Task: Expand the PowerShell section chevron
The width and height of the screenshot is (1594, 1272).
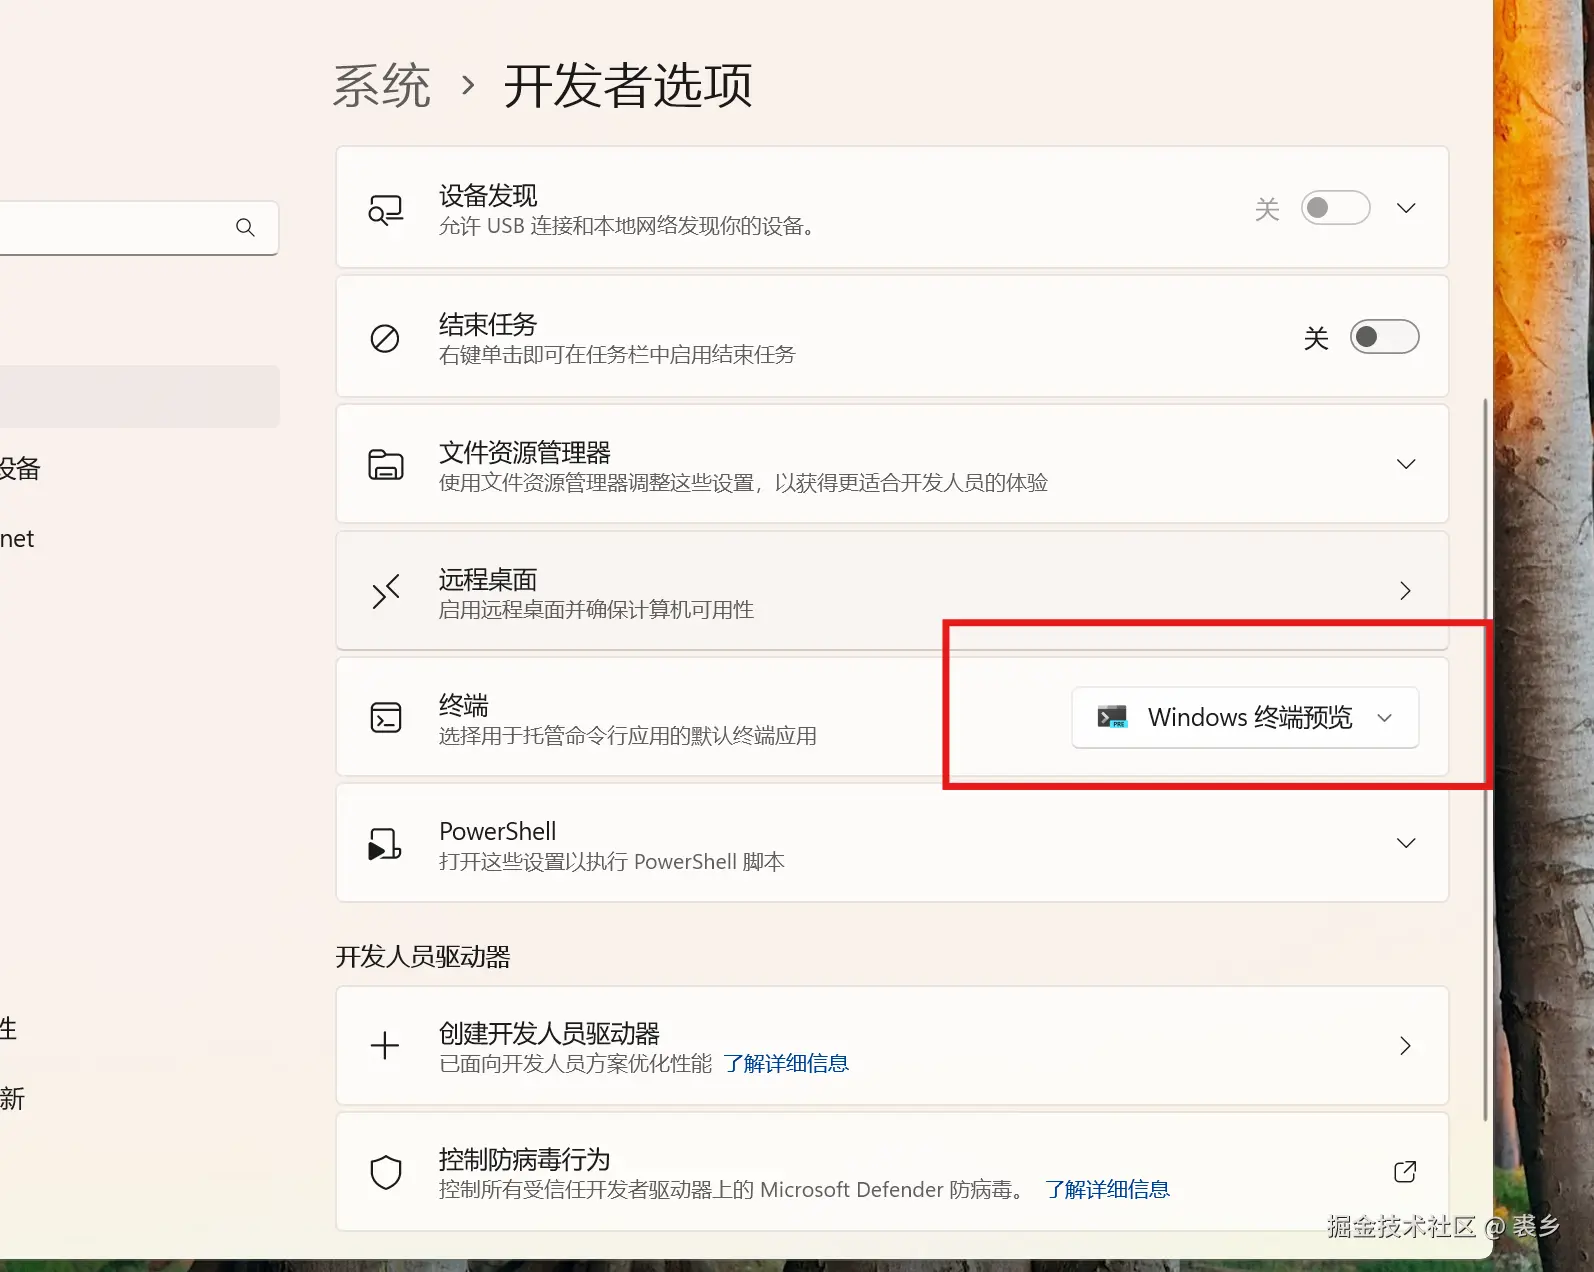Action: point(1406,843)
